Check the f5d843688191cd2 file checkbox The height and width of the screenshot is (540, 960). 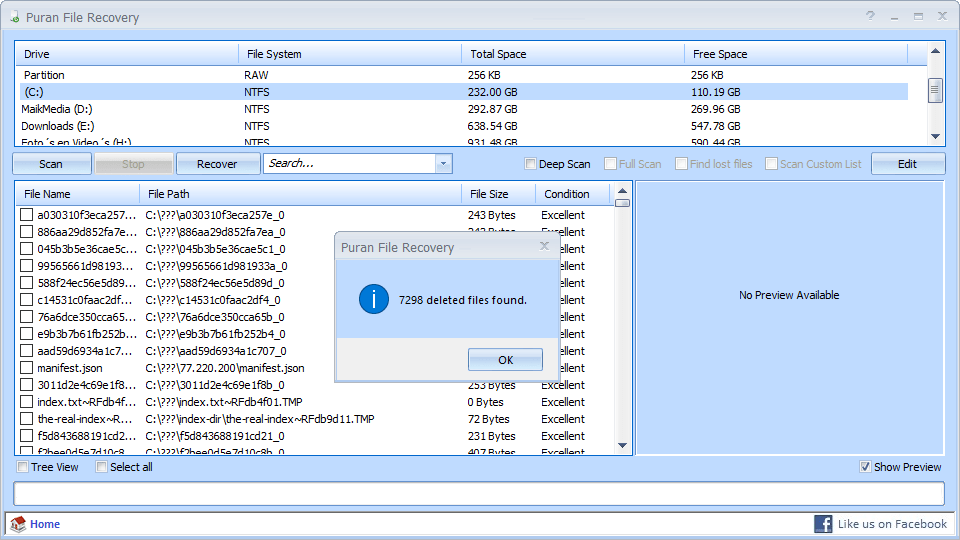pyautogui.click(x=26, y=436)
